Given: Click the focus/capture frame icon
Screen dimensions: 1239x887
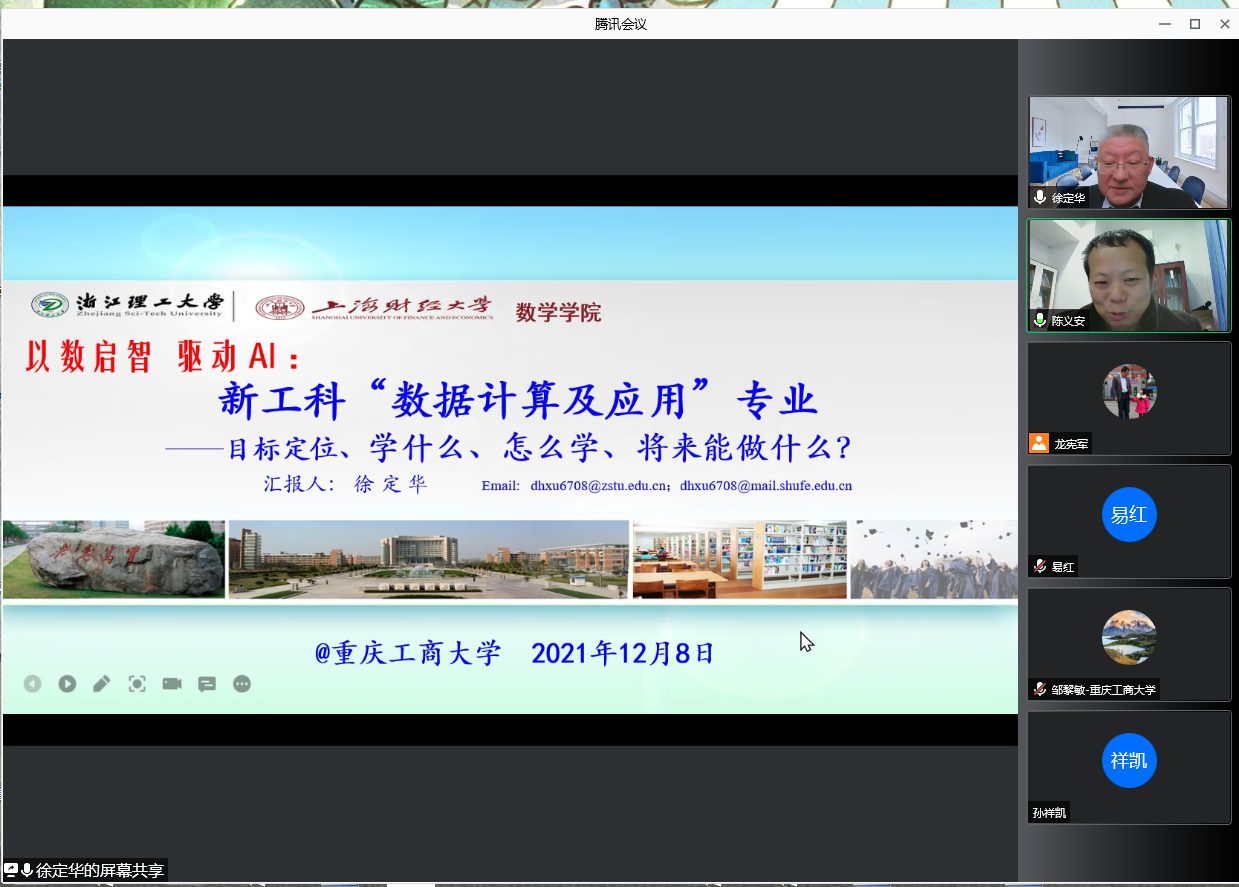Looking at the screenshot, I should point(137,684).
